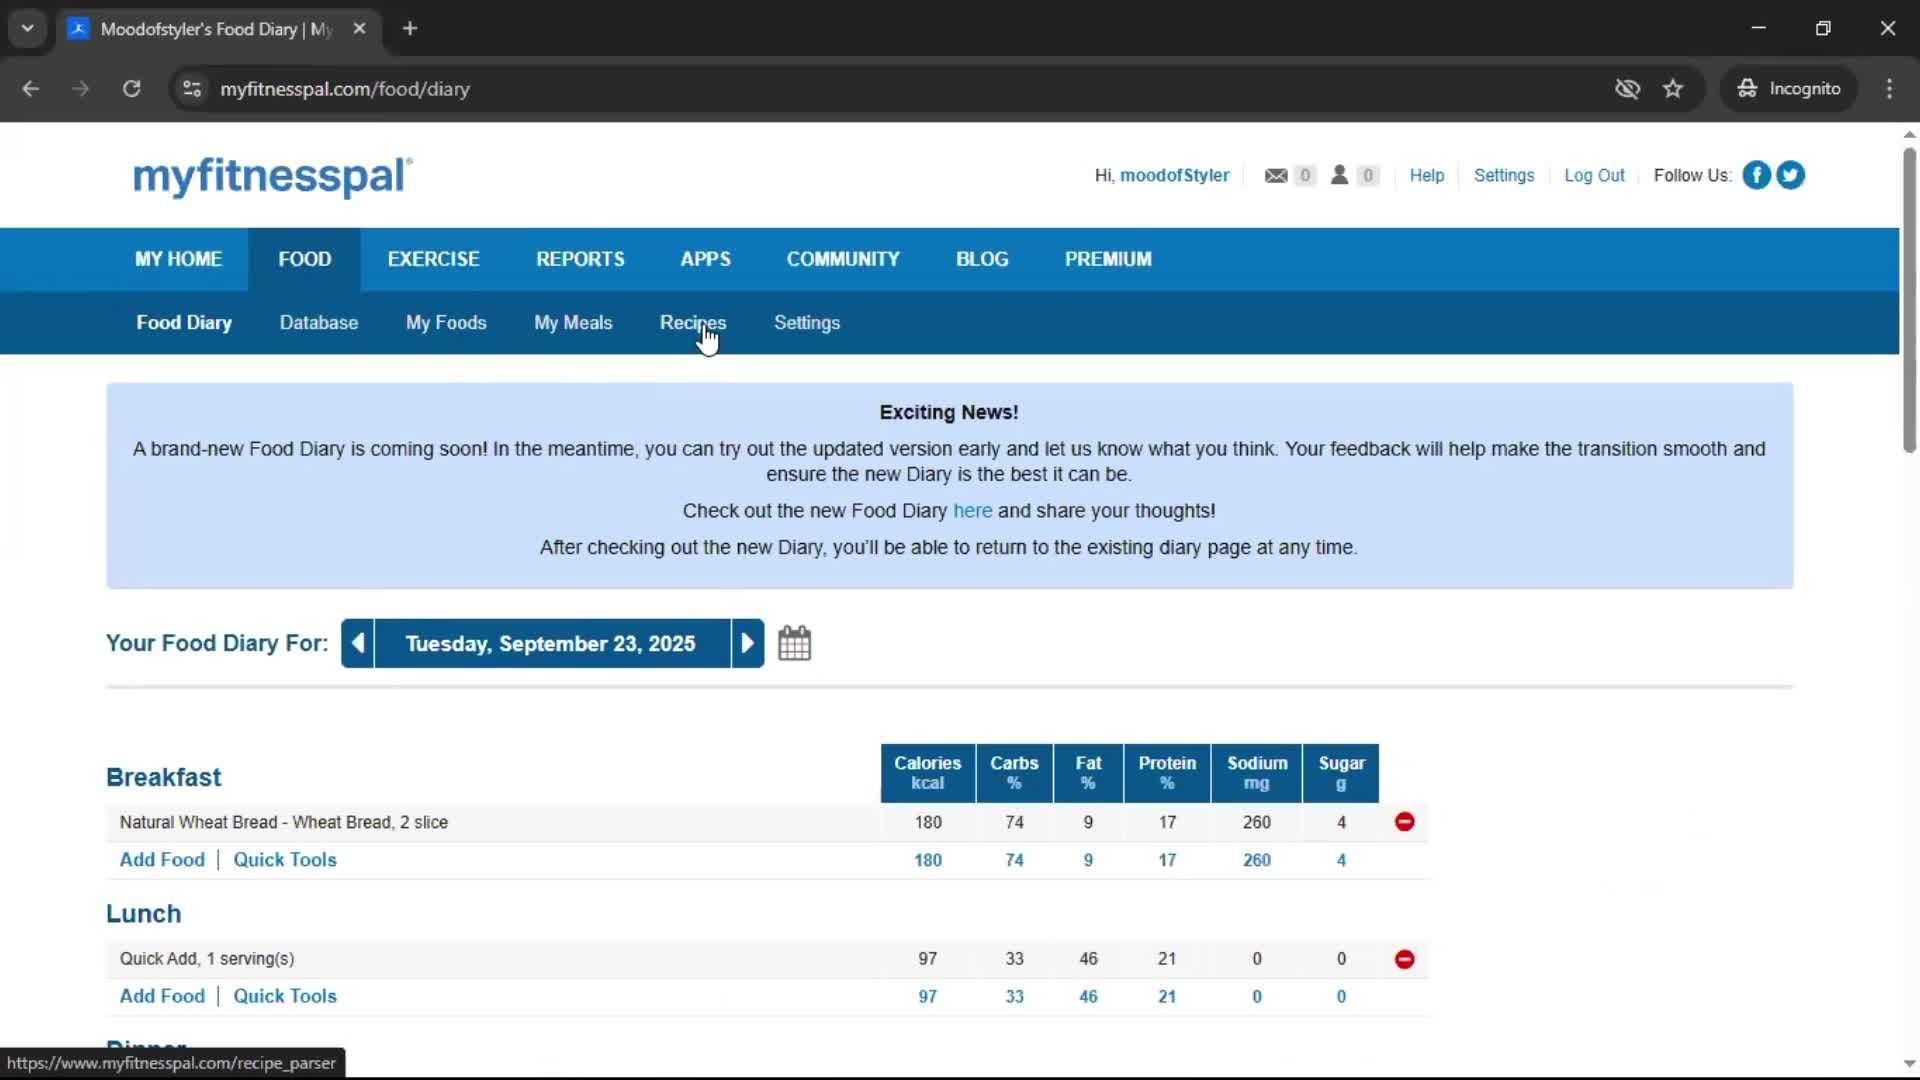The height and width of the screenshot is (1080, 1920).
Task: Open new Food Diary 'here' link
Action: (972, 511)
